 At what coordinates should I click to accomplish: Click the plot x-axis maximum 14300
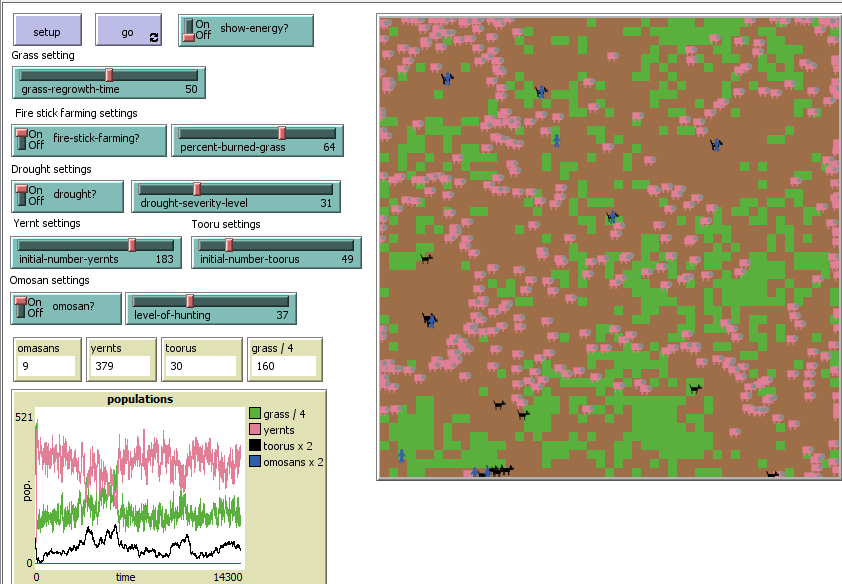pyautogui.click(x=228, y=577)
